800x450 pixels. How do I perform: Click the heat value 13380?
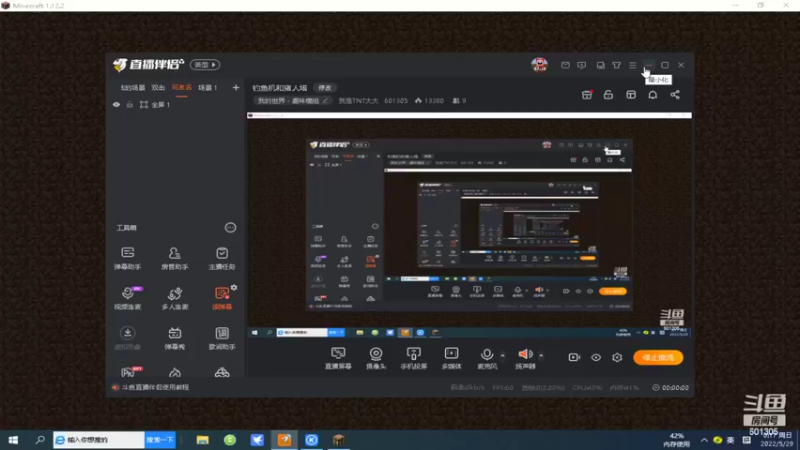429,101
